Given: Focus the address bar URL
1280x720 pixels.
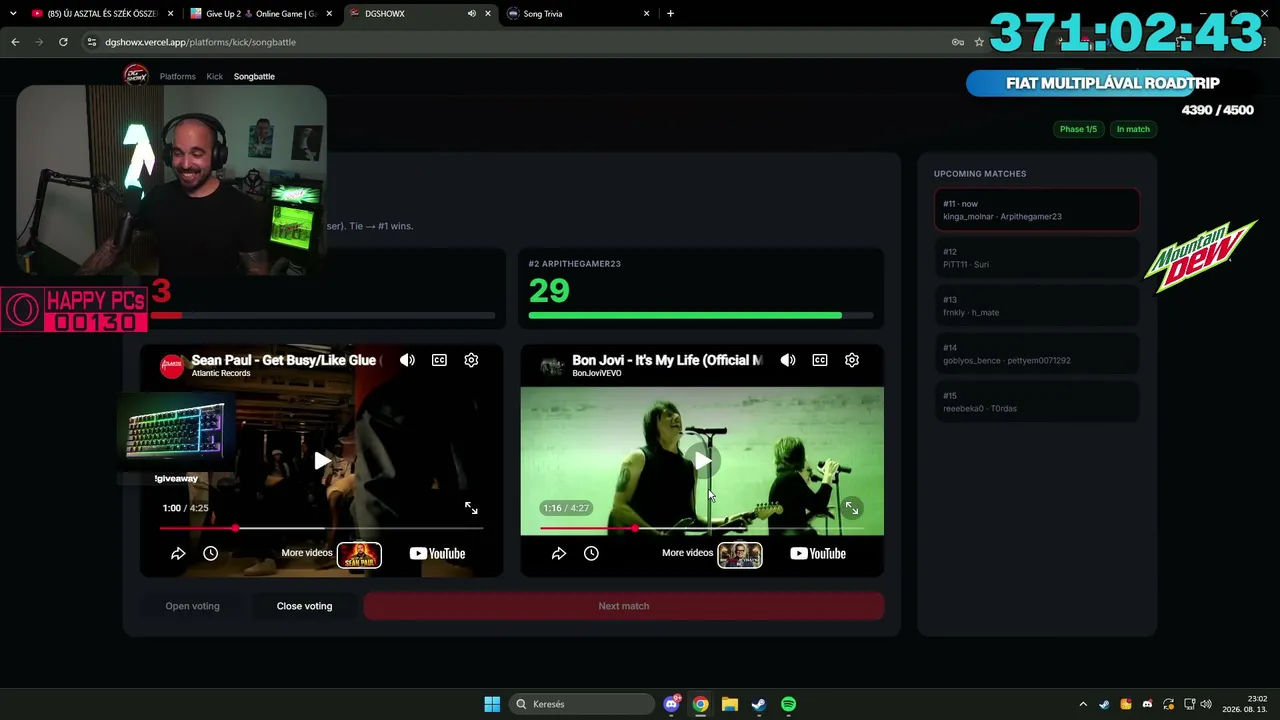Looking at the screenshot, I should pos(200,42).
